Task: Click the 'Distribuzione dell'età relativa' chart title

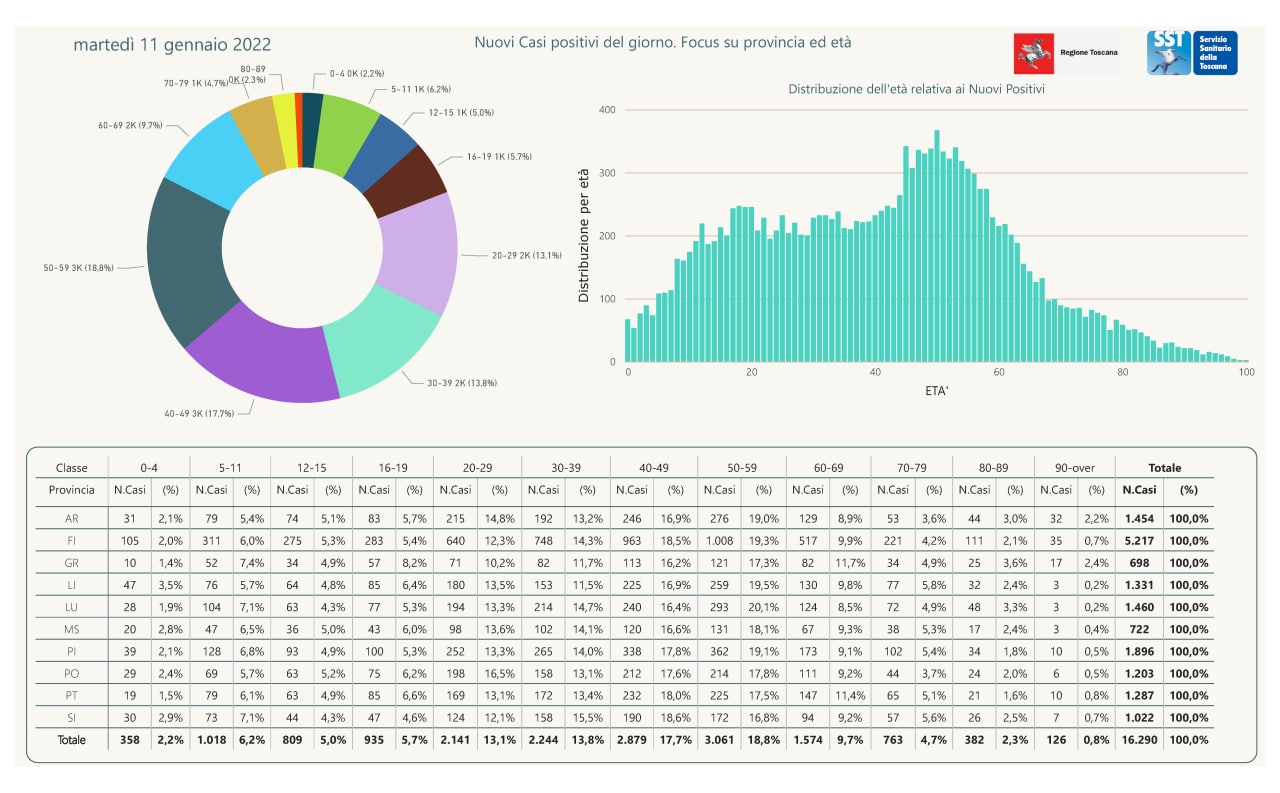Action: (x=917, y=89)
